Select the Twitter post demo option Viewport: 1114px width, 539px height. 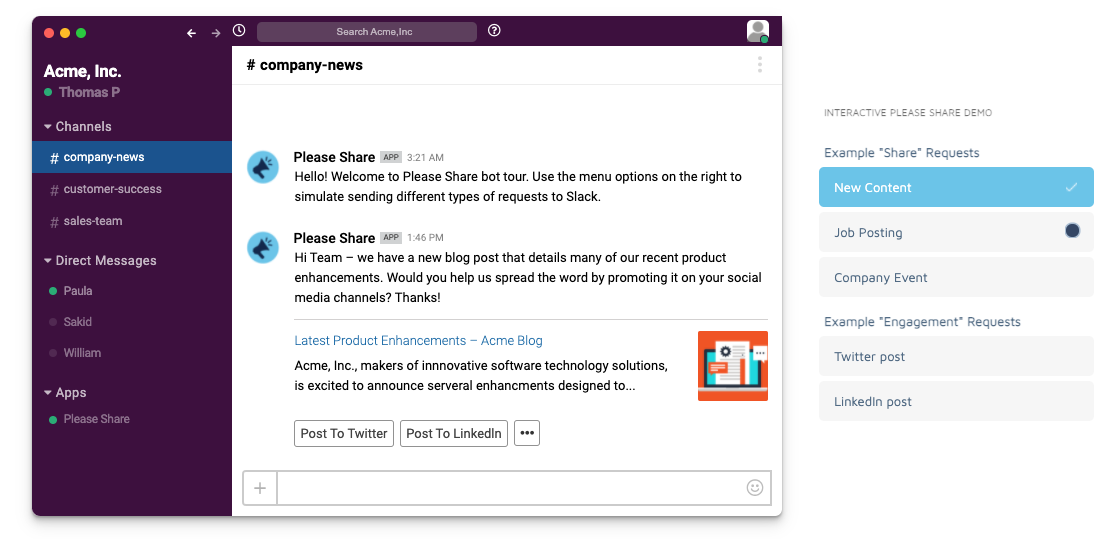point(956,356)
